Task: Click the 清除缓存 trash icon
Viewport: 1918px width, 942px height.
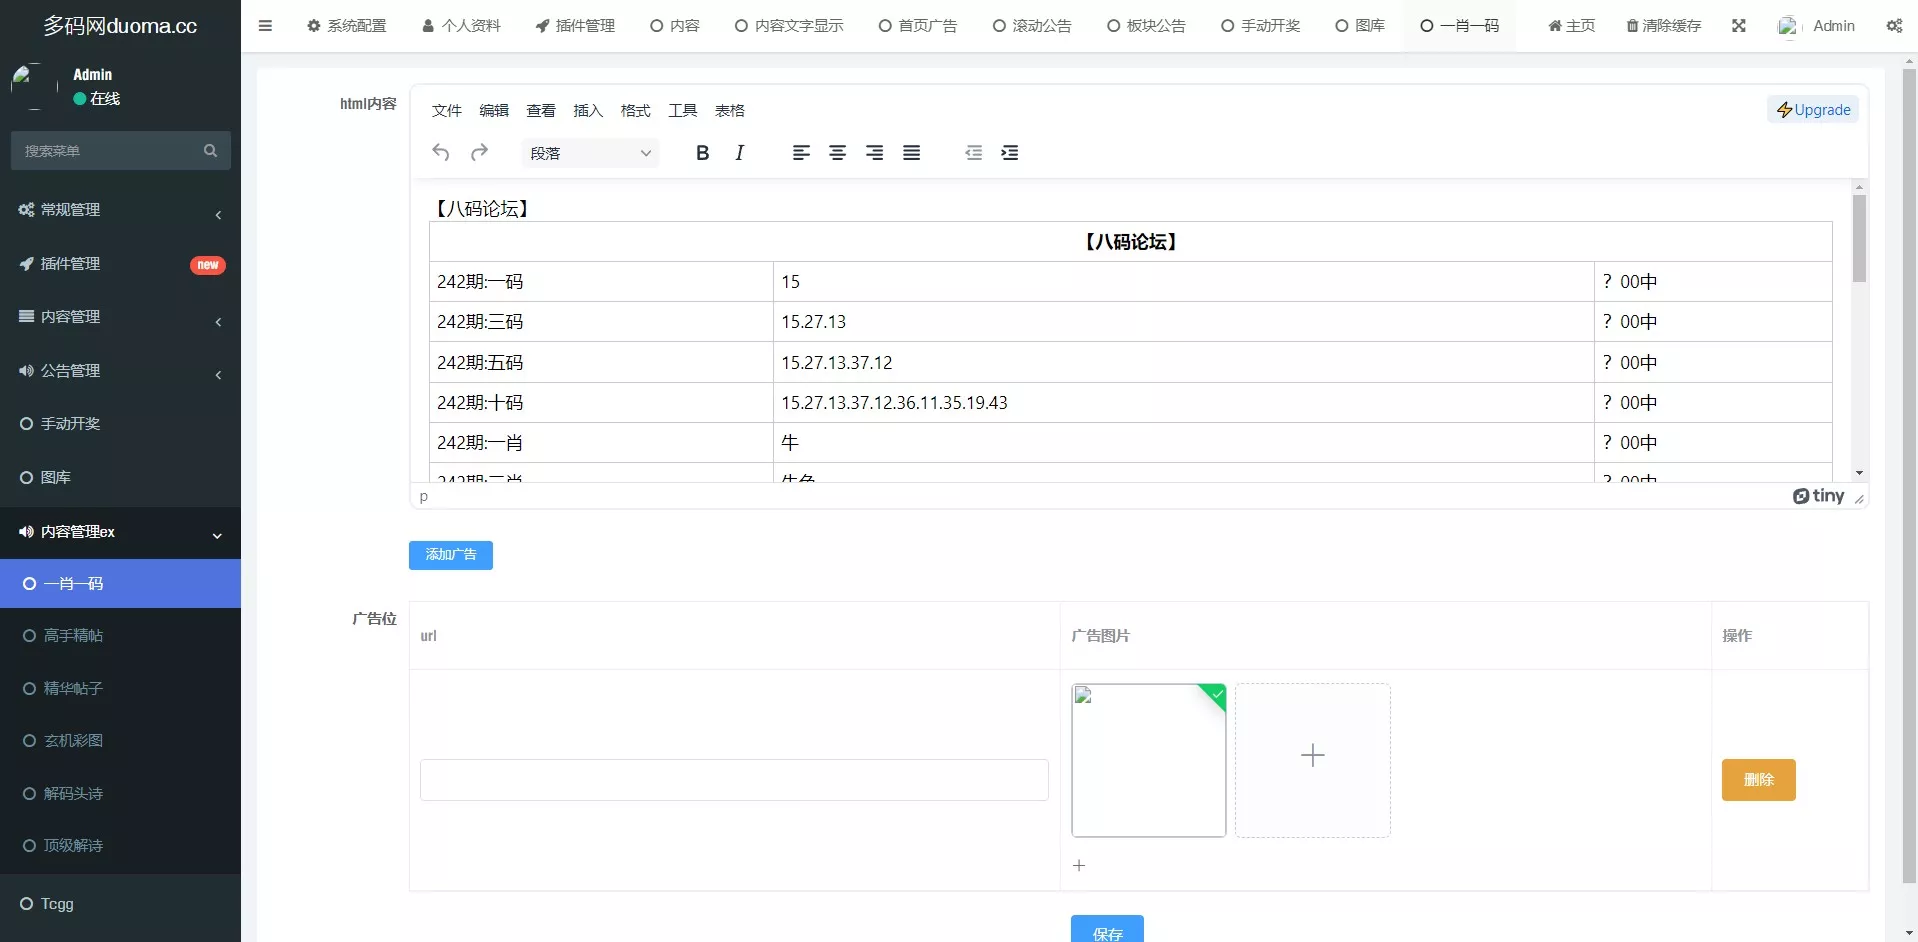Action: 1631,25
